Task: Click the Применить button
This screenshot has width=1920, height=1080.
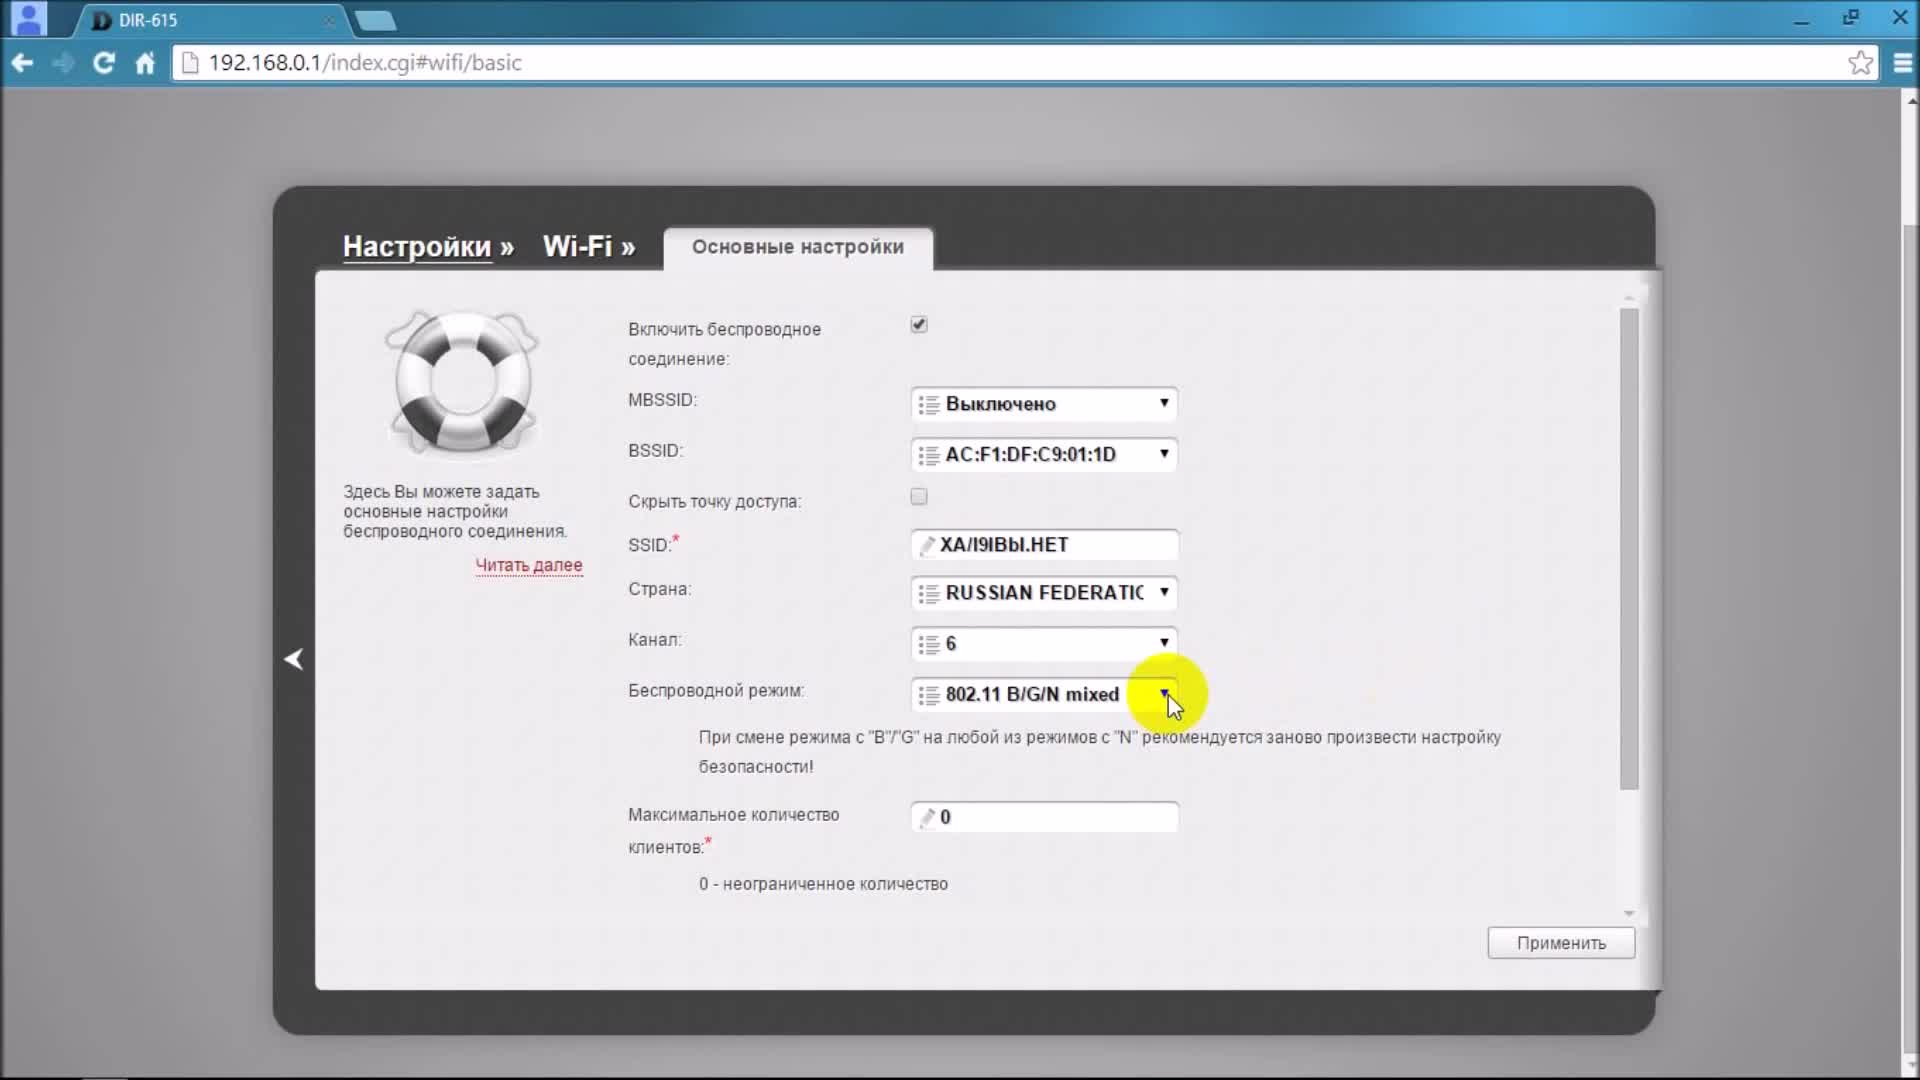Action: (1560, 943)
